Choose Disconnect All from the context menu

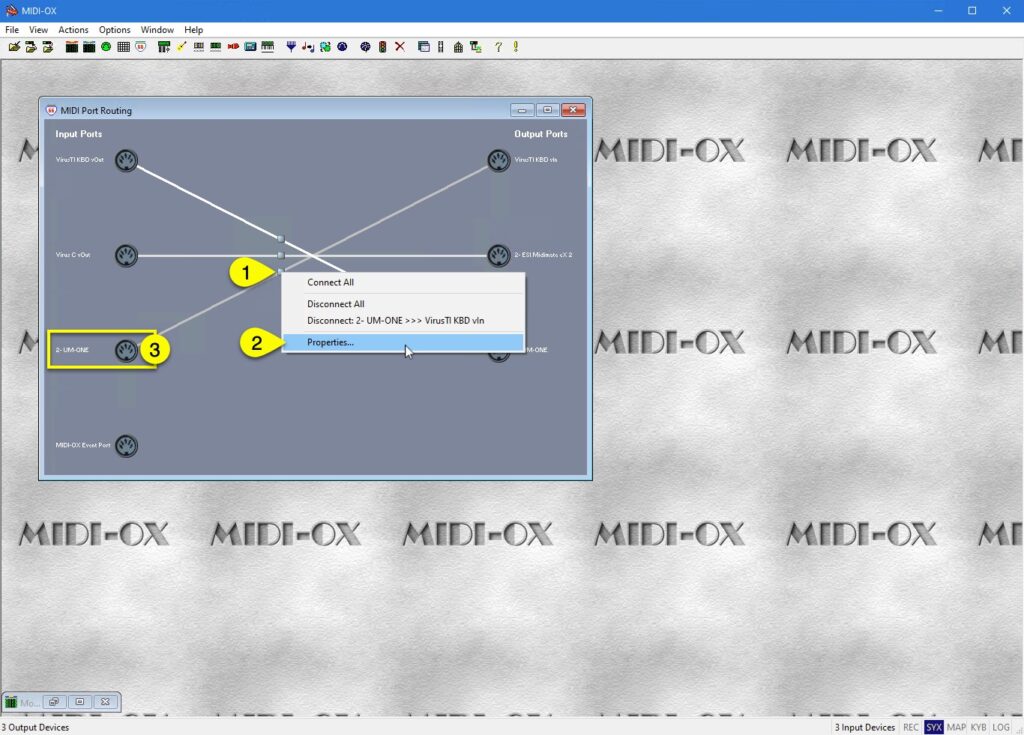[334, 304]
